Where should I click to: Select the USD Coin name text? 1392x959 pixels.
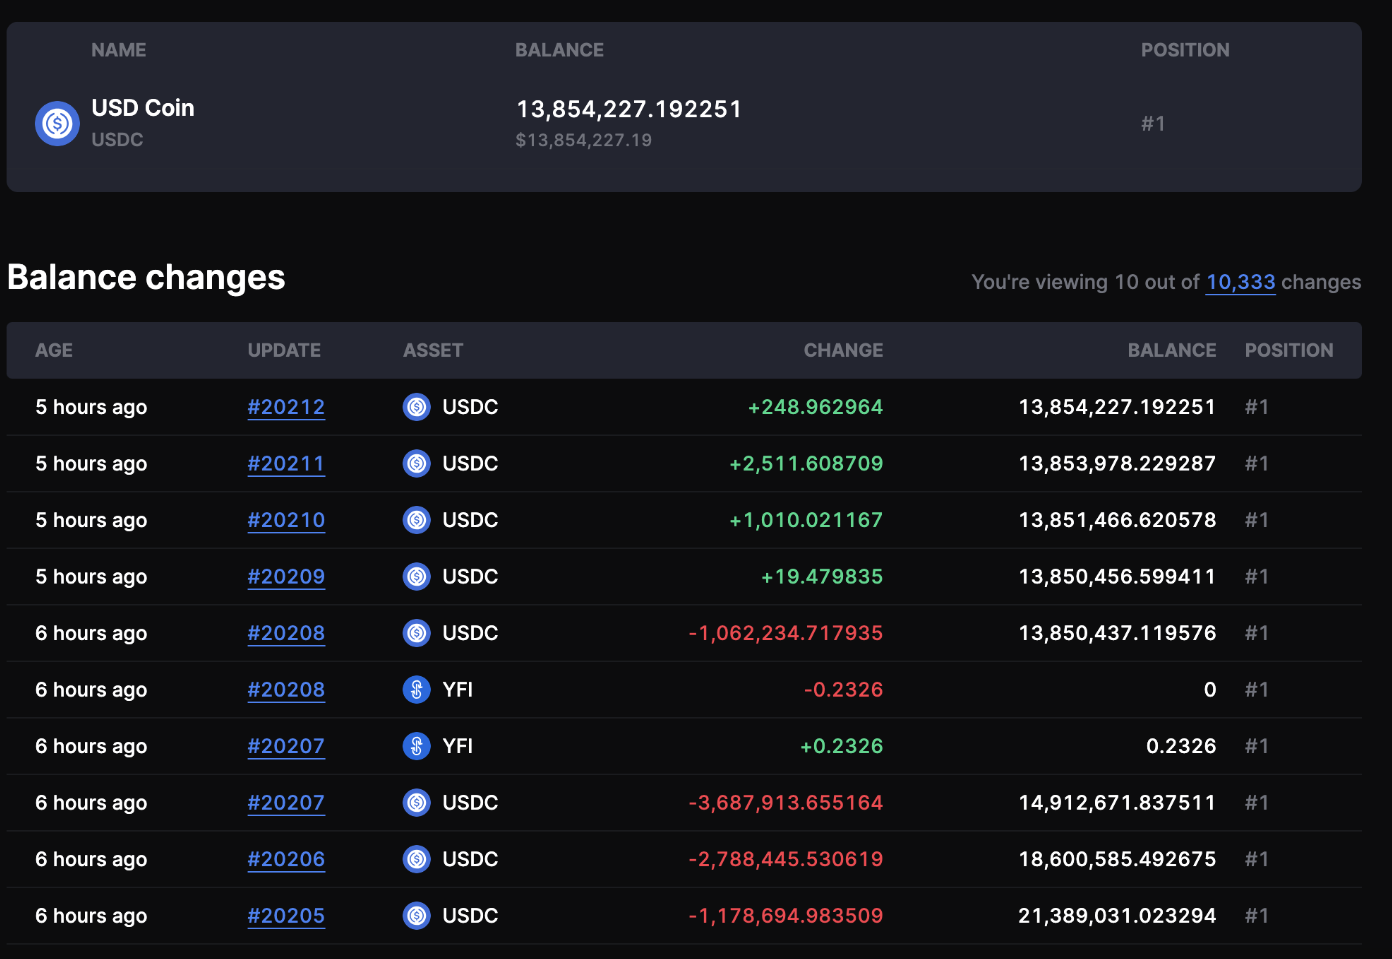coord(143,108)
